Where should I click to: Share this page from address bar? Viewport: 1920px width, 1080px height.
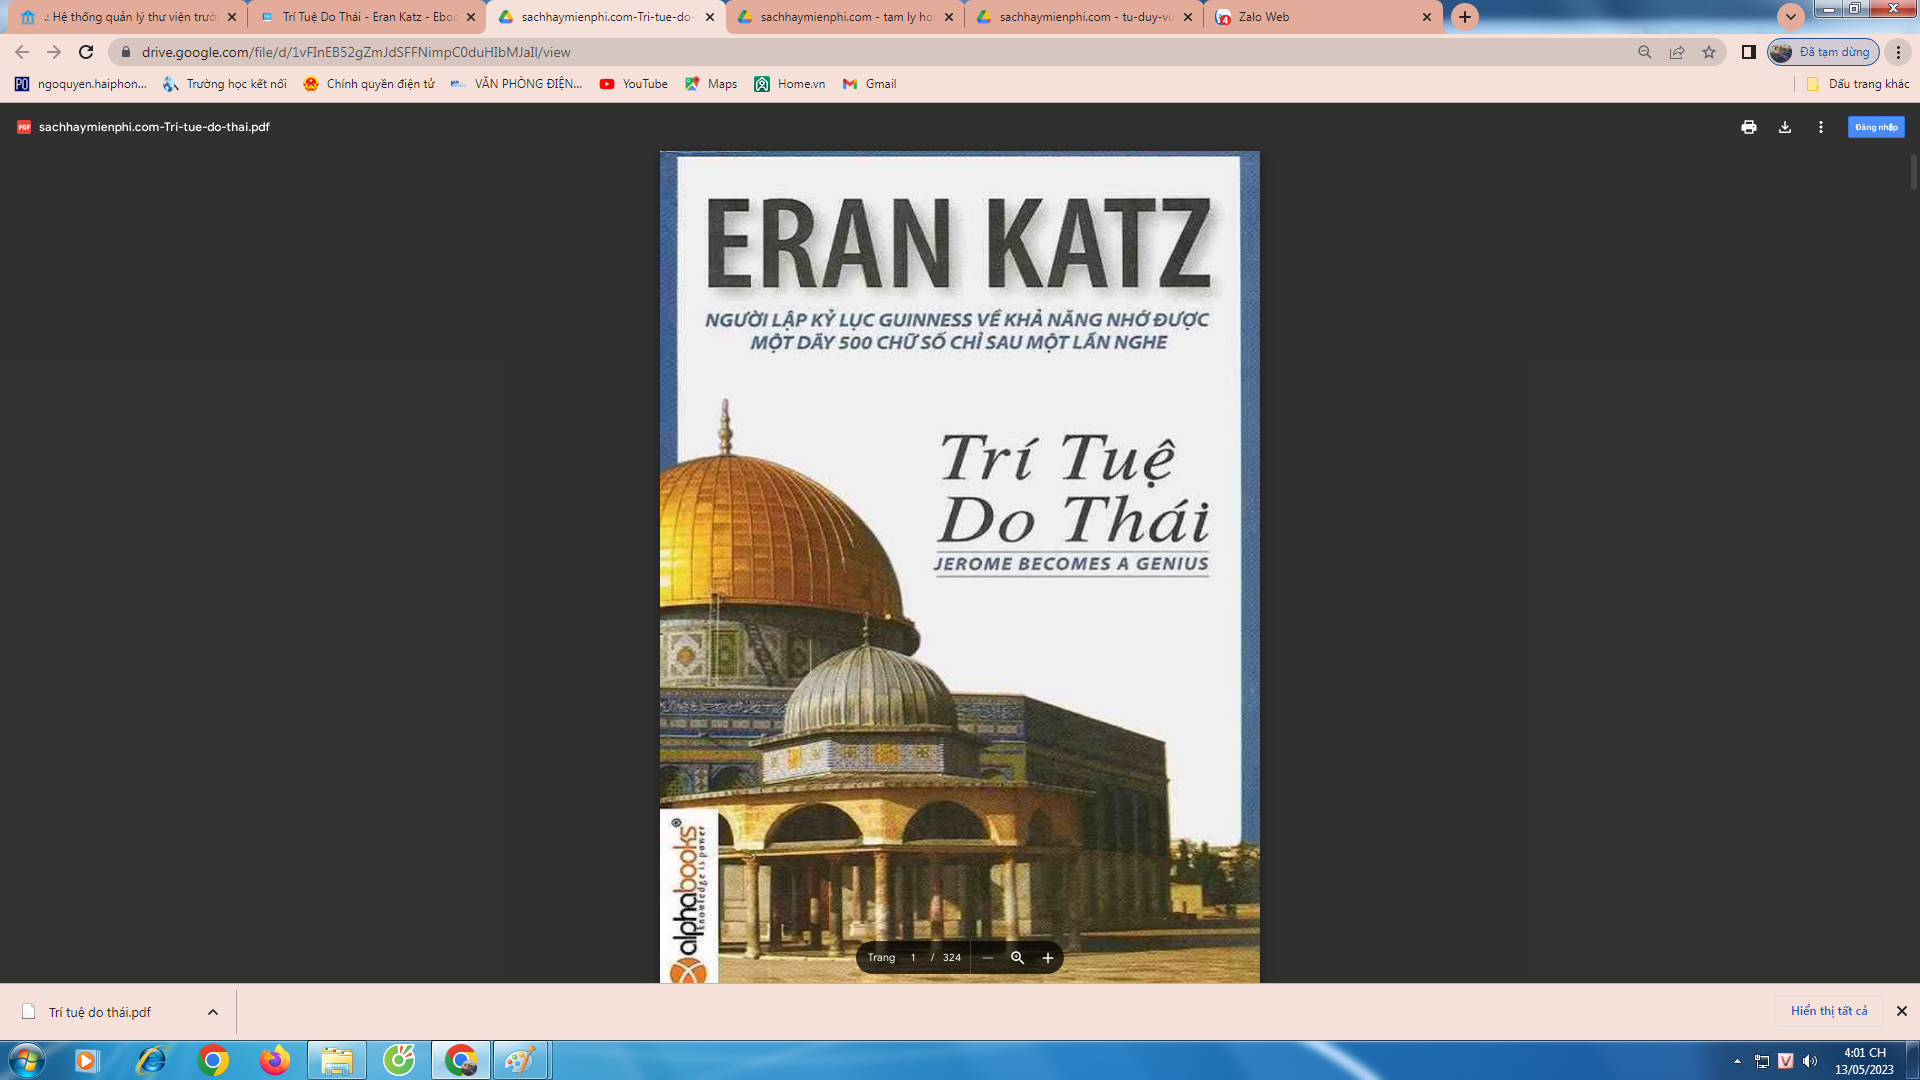pyautogui.click(x=1677, y=52)
